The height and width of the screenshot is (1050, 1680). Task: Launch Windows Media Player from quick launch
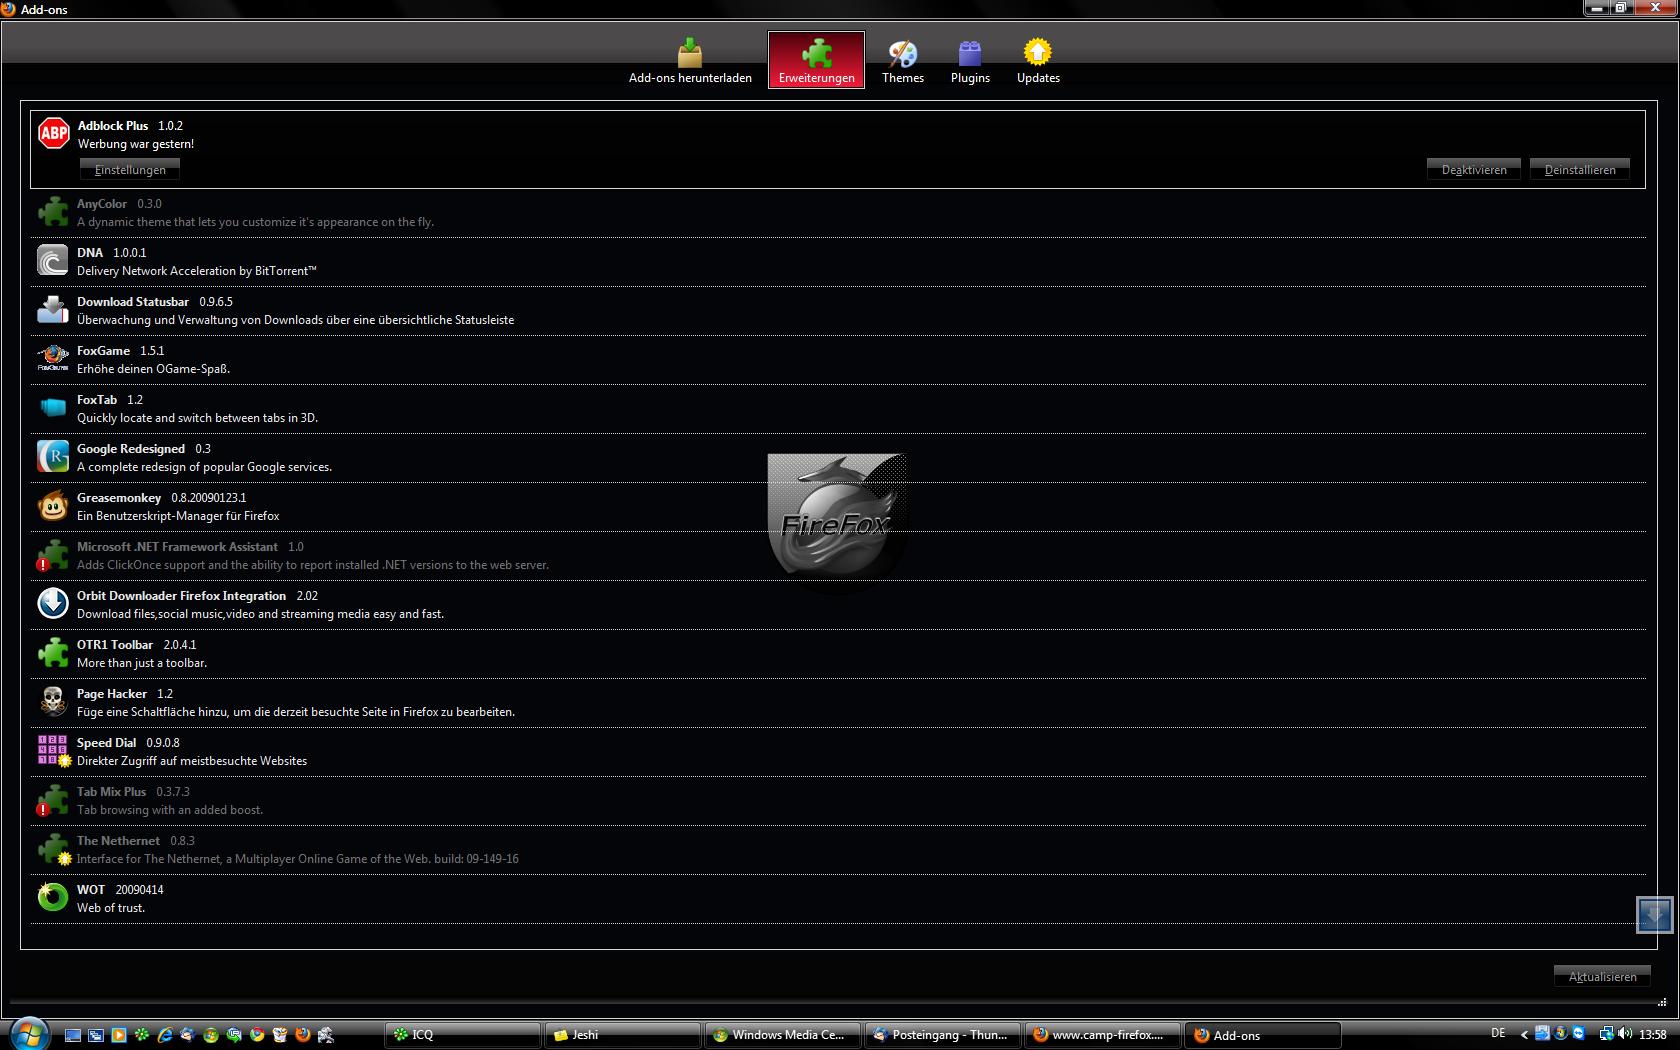119,1035
